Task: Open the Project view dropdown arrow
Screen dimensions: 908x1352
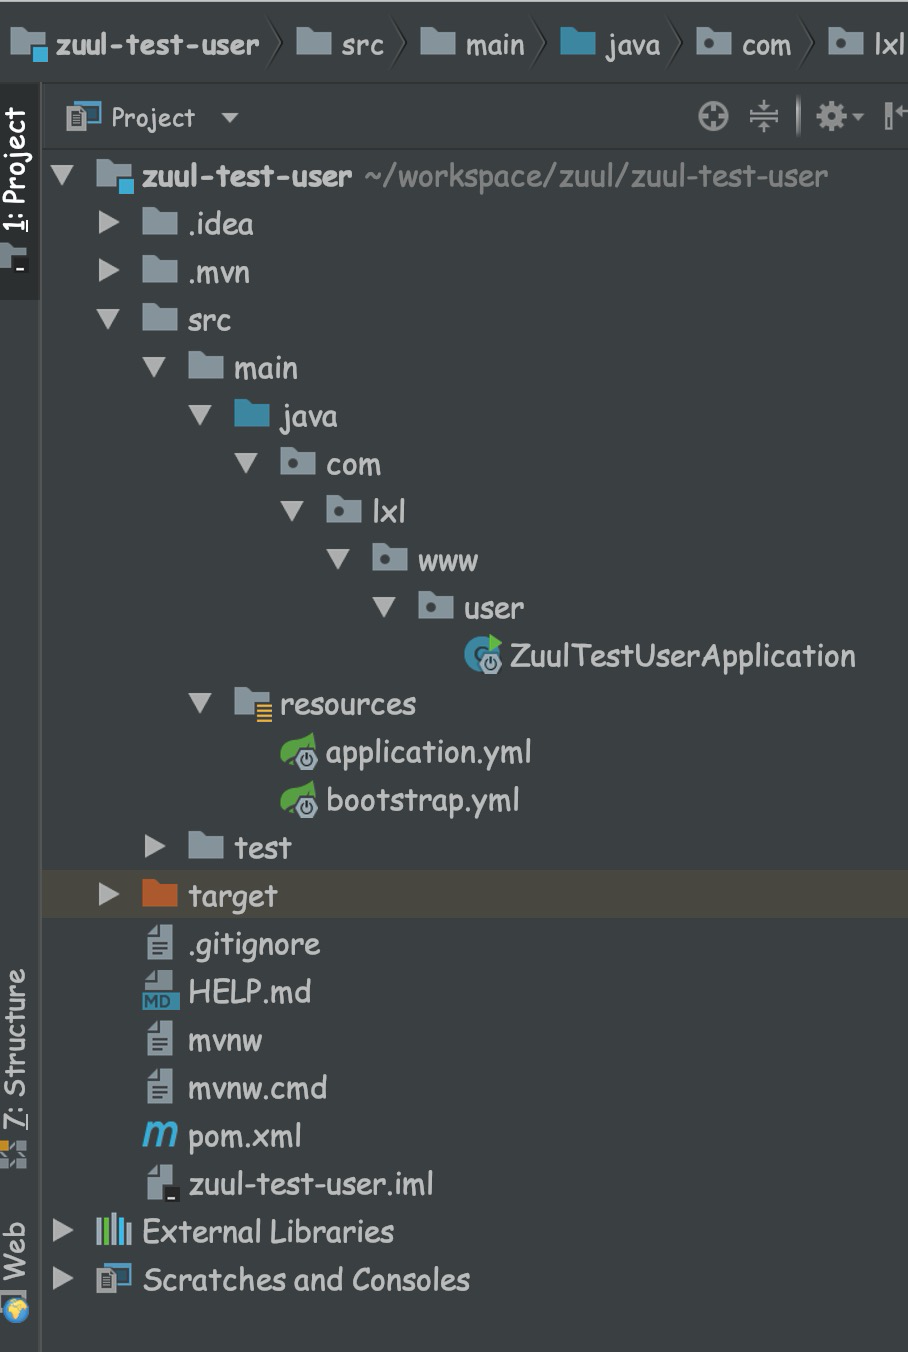Action: [x=229, y=118]
